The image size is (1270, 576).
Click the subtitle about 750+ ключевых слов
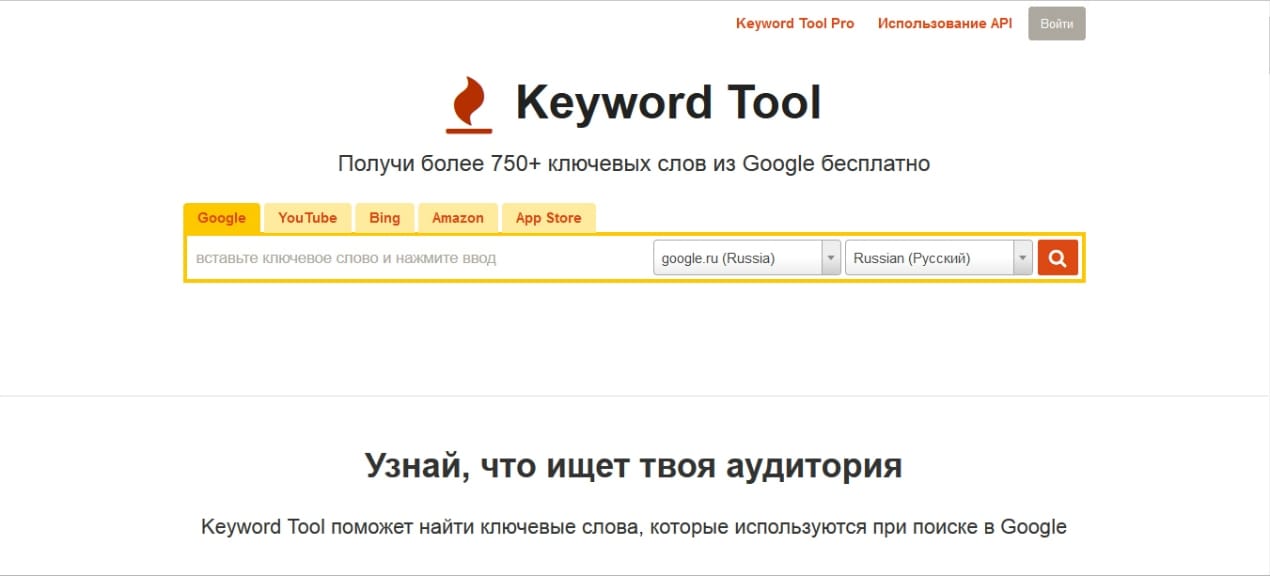[634, 163]
